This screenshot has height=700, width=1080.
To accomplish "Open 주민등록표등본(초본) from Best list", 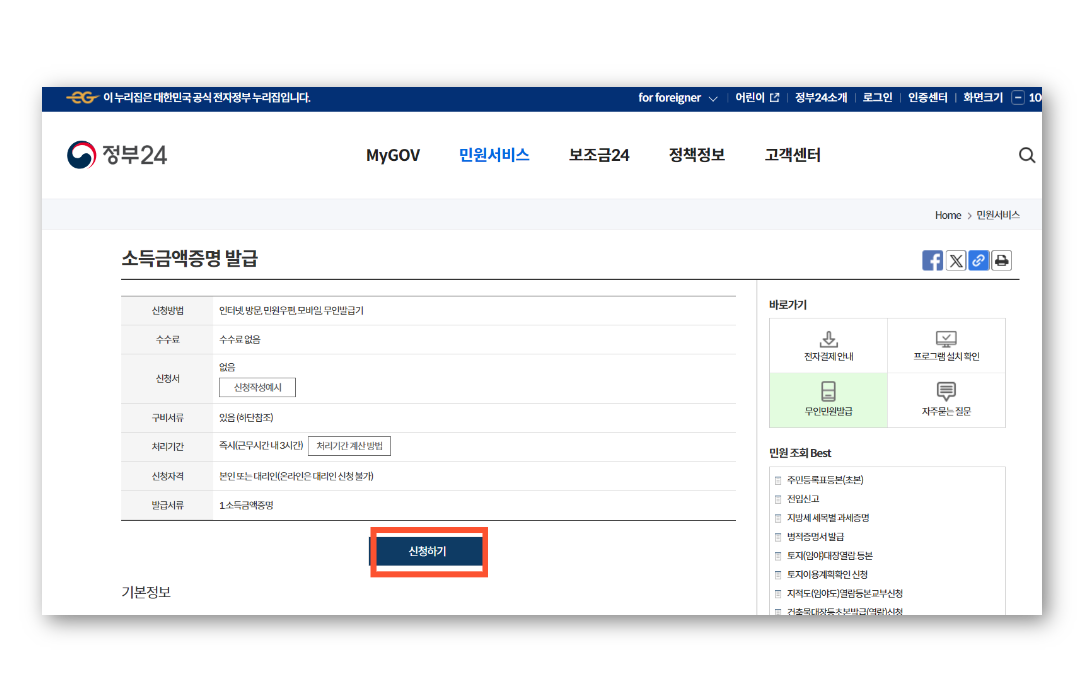I will [824, 480].
